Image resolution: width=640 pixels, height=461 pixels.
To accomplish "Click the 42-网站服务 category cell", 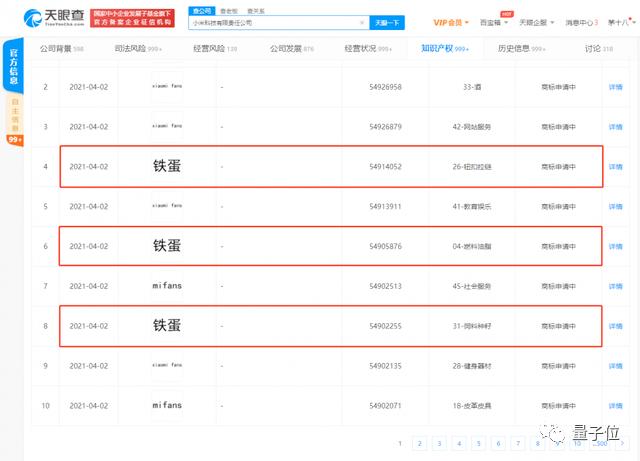I will pyautogui.click(x=472, y=127).
